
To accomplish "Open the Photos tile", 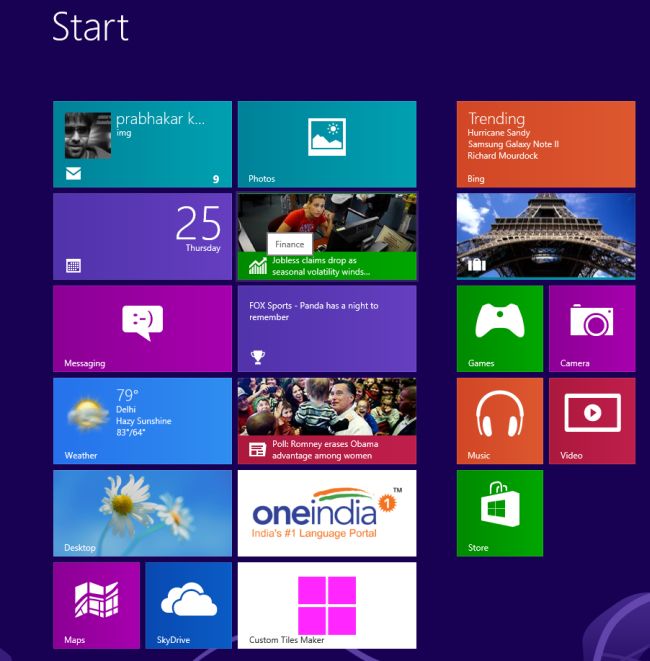I will (327, 144).
